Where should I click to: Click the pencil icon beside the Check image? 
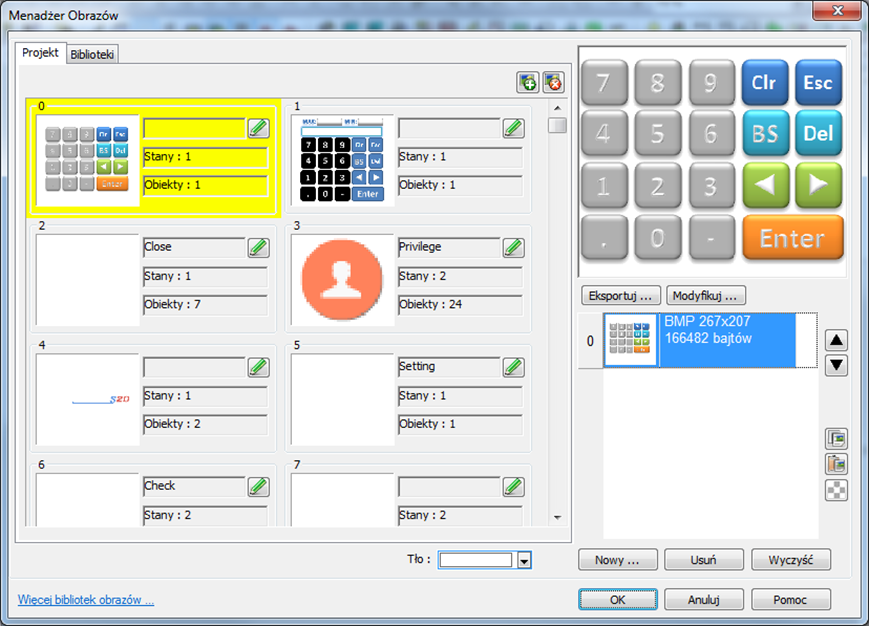click(x=258, y=486)
